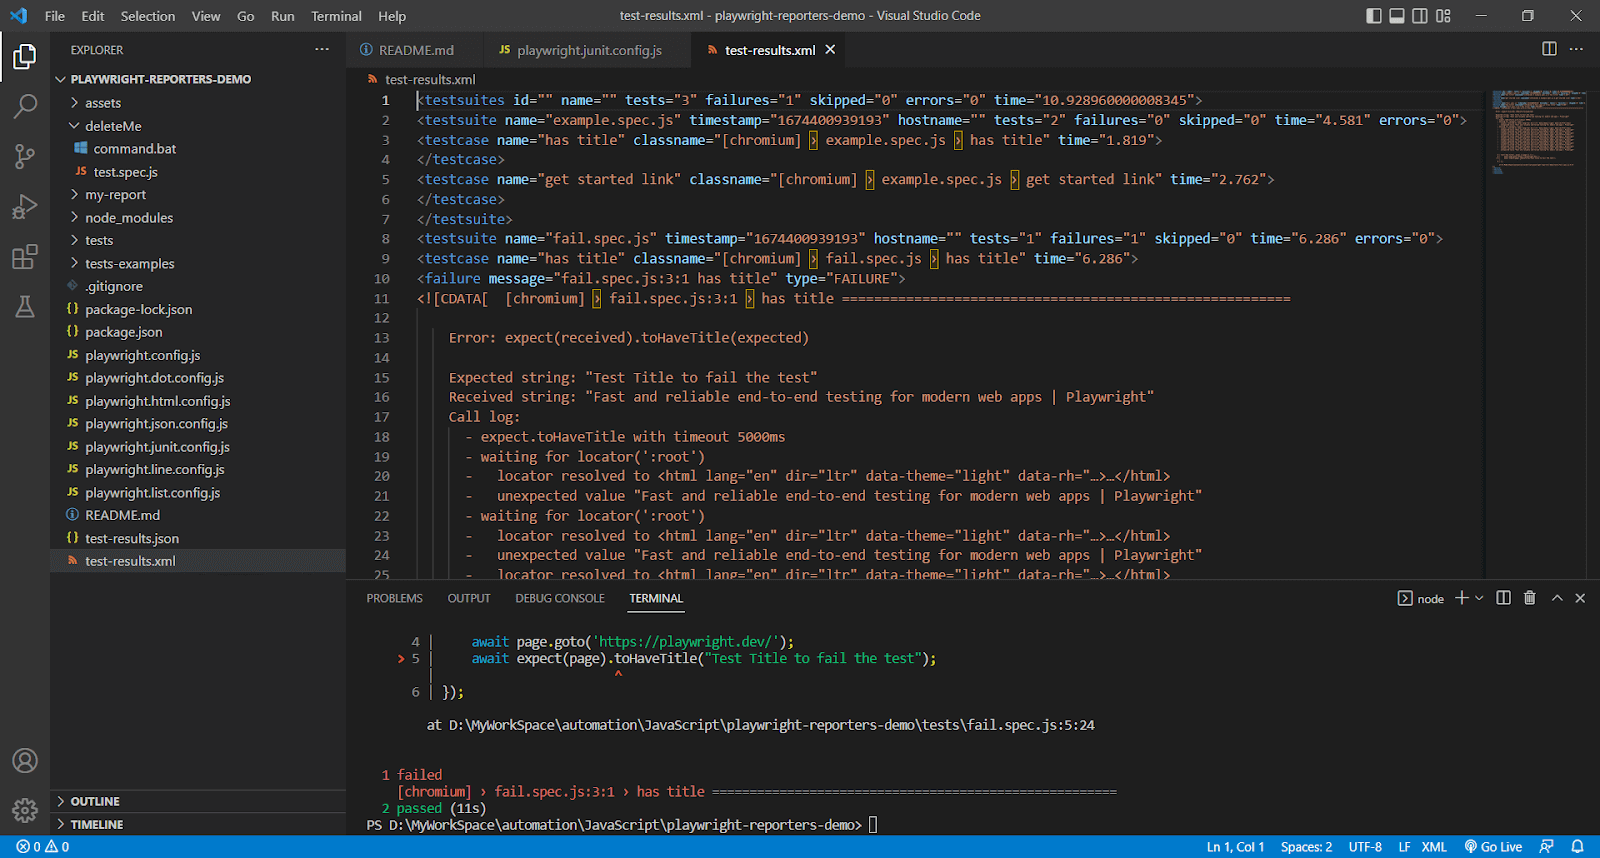
Task: Close the test-results.xml editor tab
Action: coord(830,49)
